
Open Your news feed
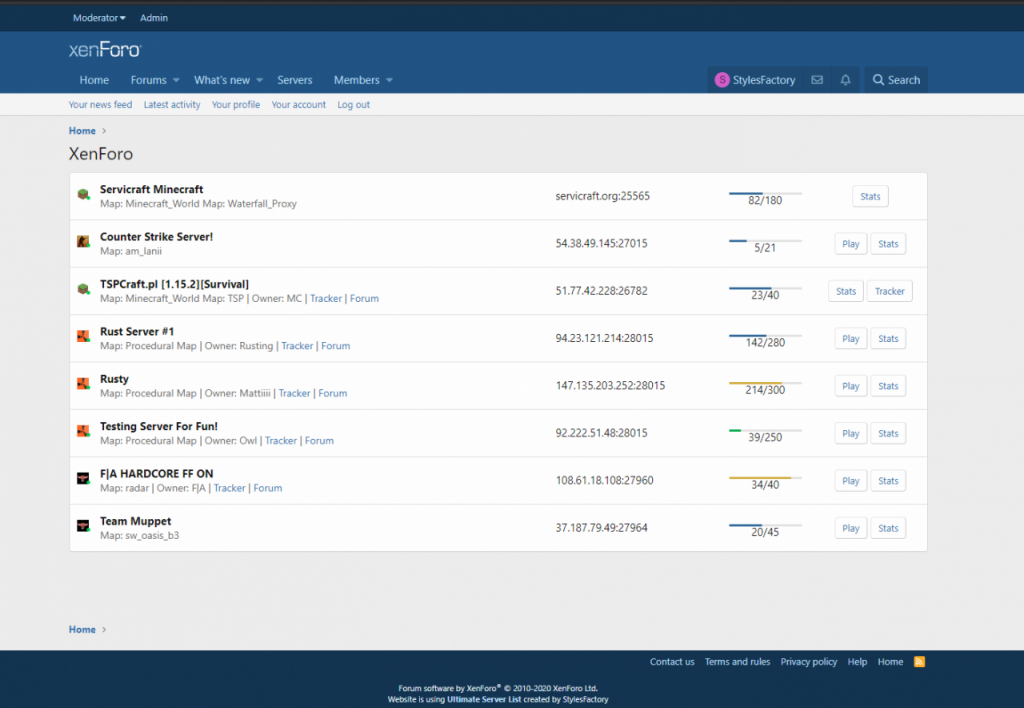tap(101, 105)
